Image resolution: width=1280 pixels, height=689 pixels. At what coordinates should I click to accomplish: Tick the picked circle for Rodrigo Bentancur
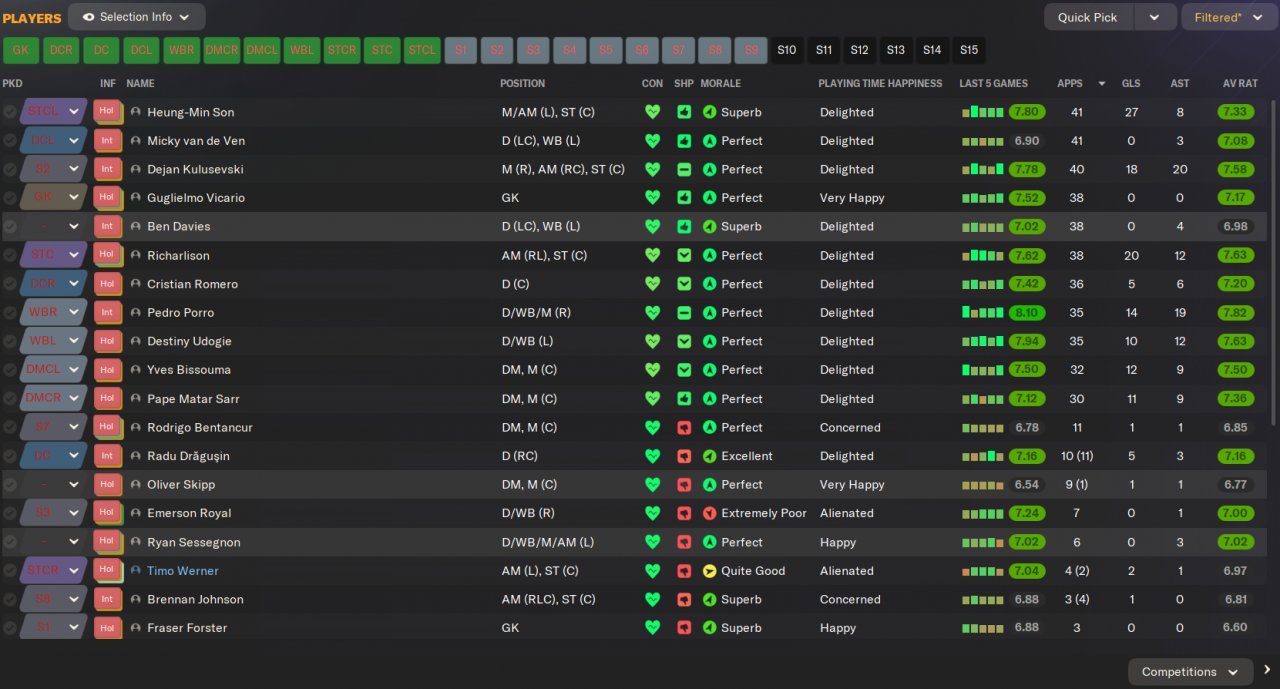coord(9,428)
